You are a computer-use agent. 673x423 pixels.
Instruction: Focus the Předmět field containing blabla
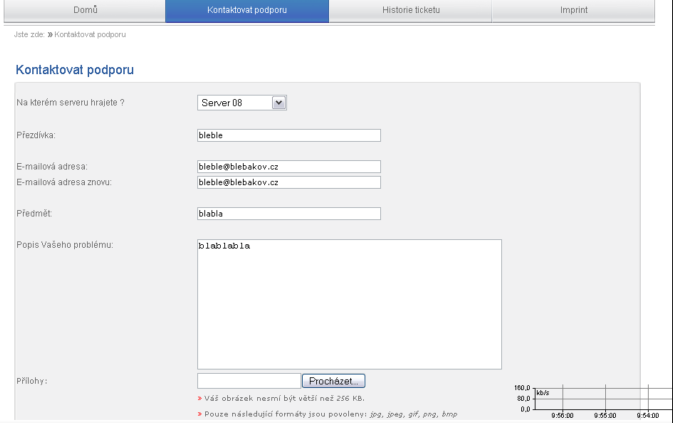coord(289,213)
